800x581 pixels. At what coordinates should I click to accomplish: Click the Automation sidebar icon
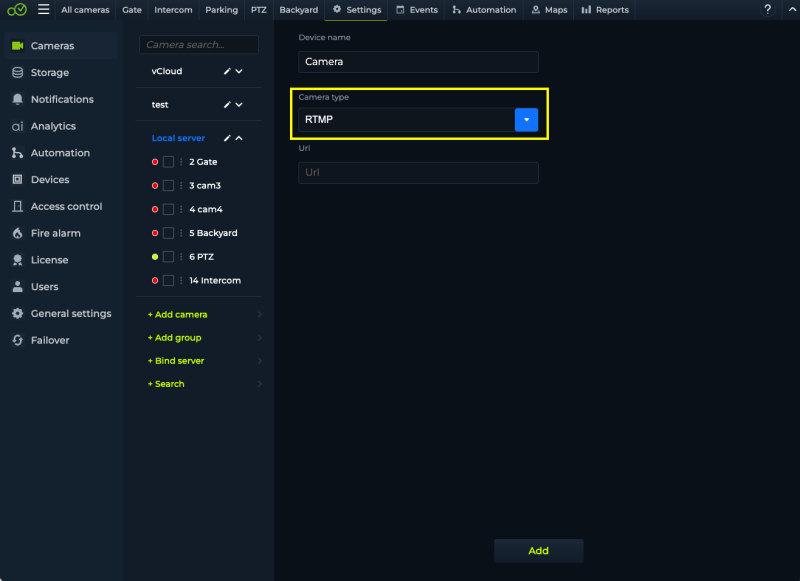pyautogui.click(x=17, y=153)
